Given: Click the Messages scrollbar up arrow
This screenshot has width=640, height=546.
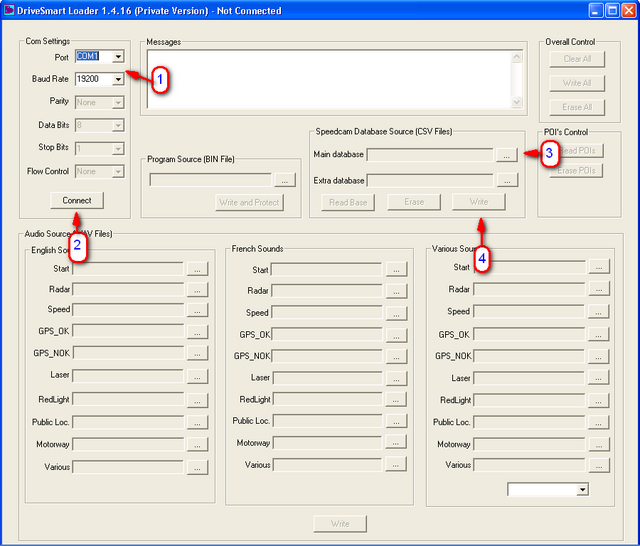Looking at the screenshot, I should click(516, 57).
